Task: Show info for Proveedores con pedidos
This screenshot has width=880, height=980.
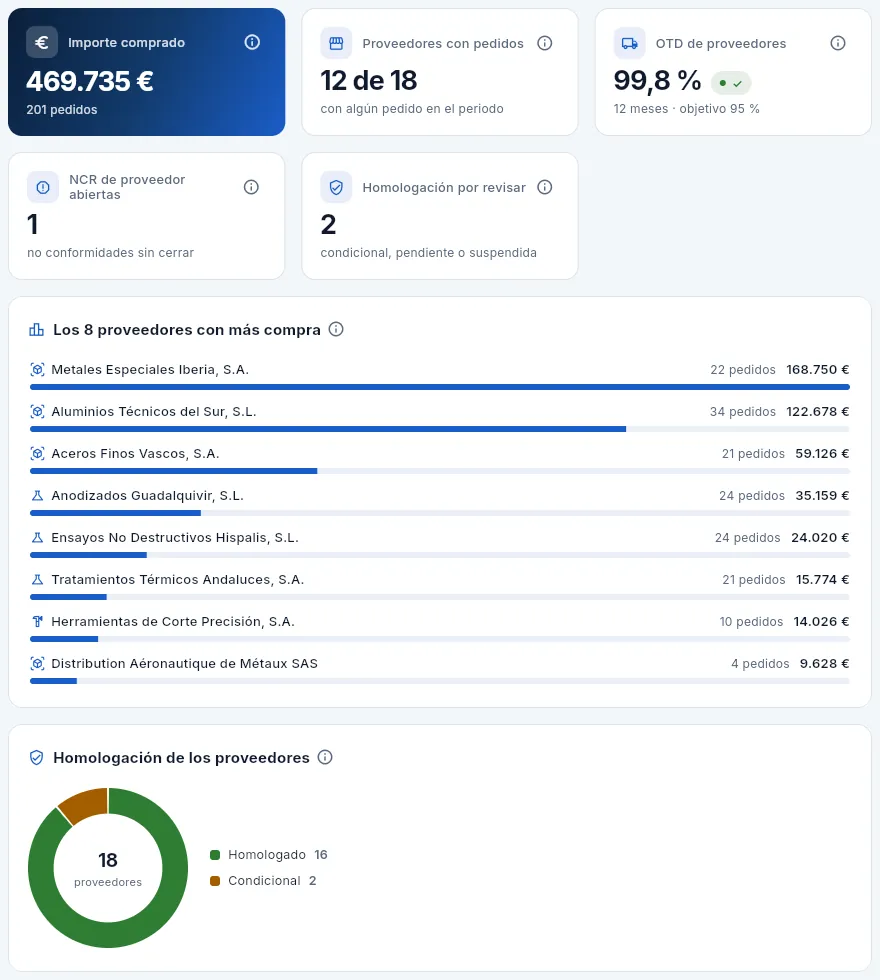Action: pyautogui.click(x=545, y=43)
